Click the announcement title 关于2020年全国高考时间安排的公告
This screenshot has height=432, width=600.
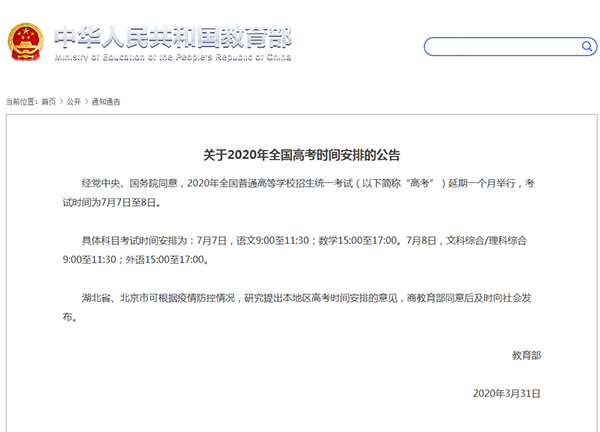click(x=302, y=155)
